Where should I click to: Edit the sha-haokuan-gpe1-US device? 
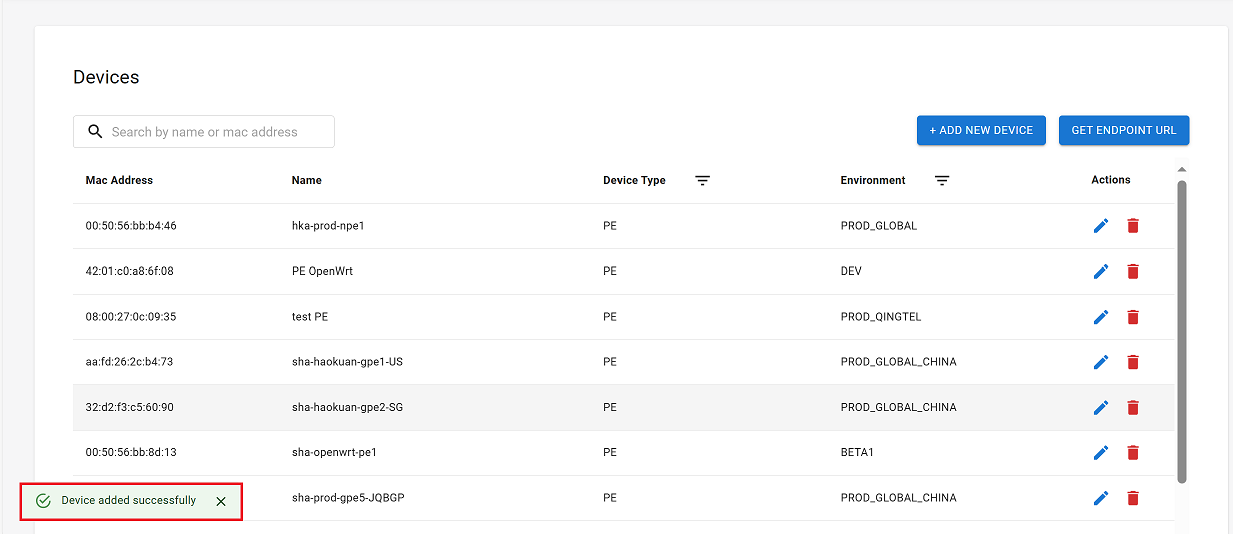[1101, 362]
